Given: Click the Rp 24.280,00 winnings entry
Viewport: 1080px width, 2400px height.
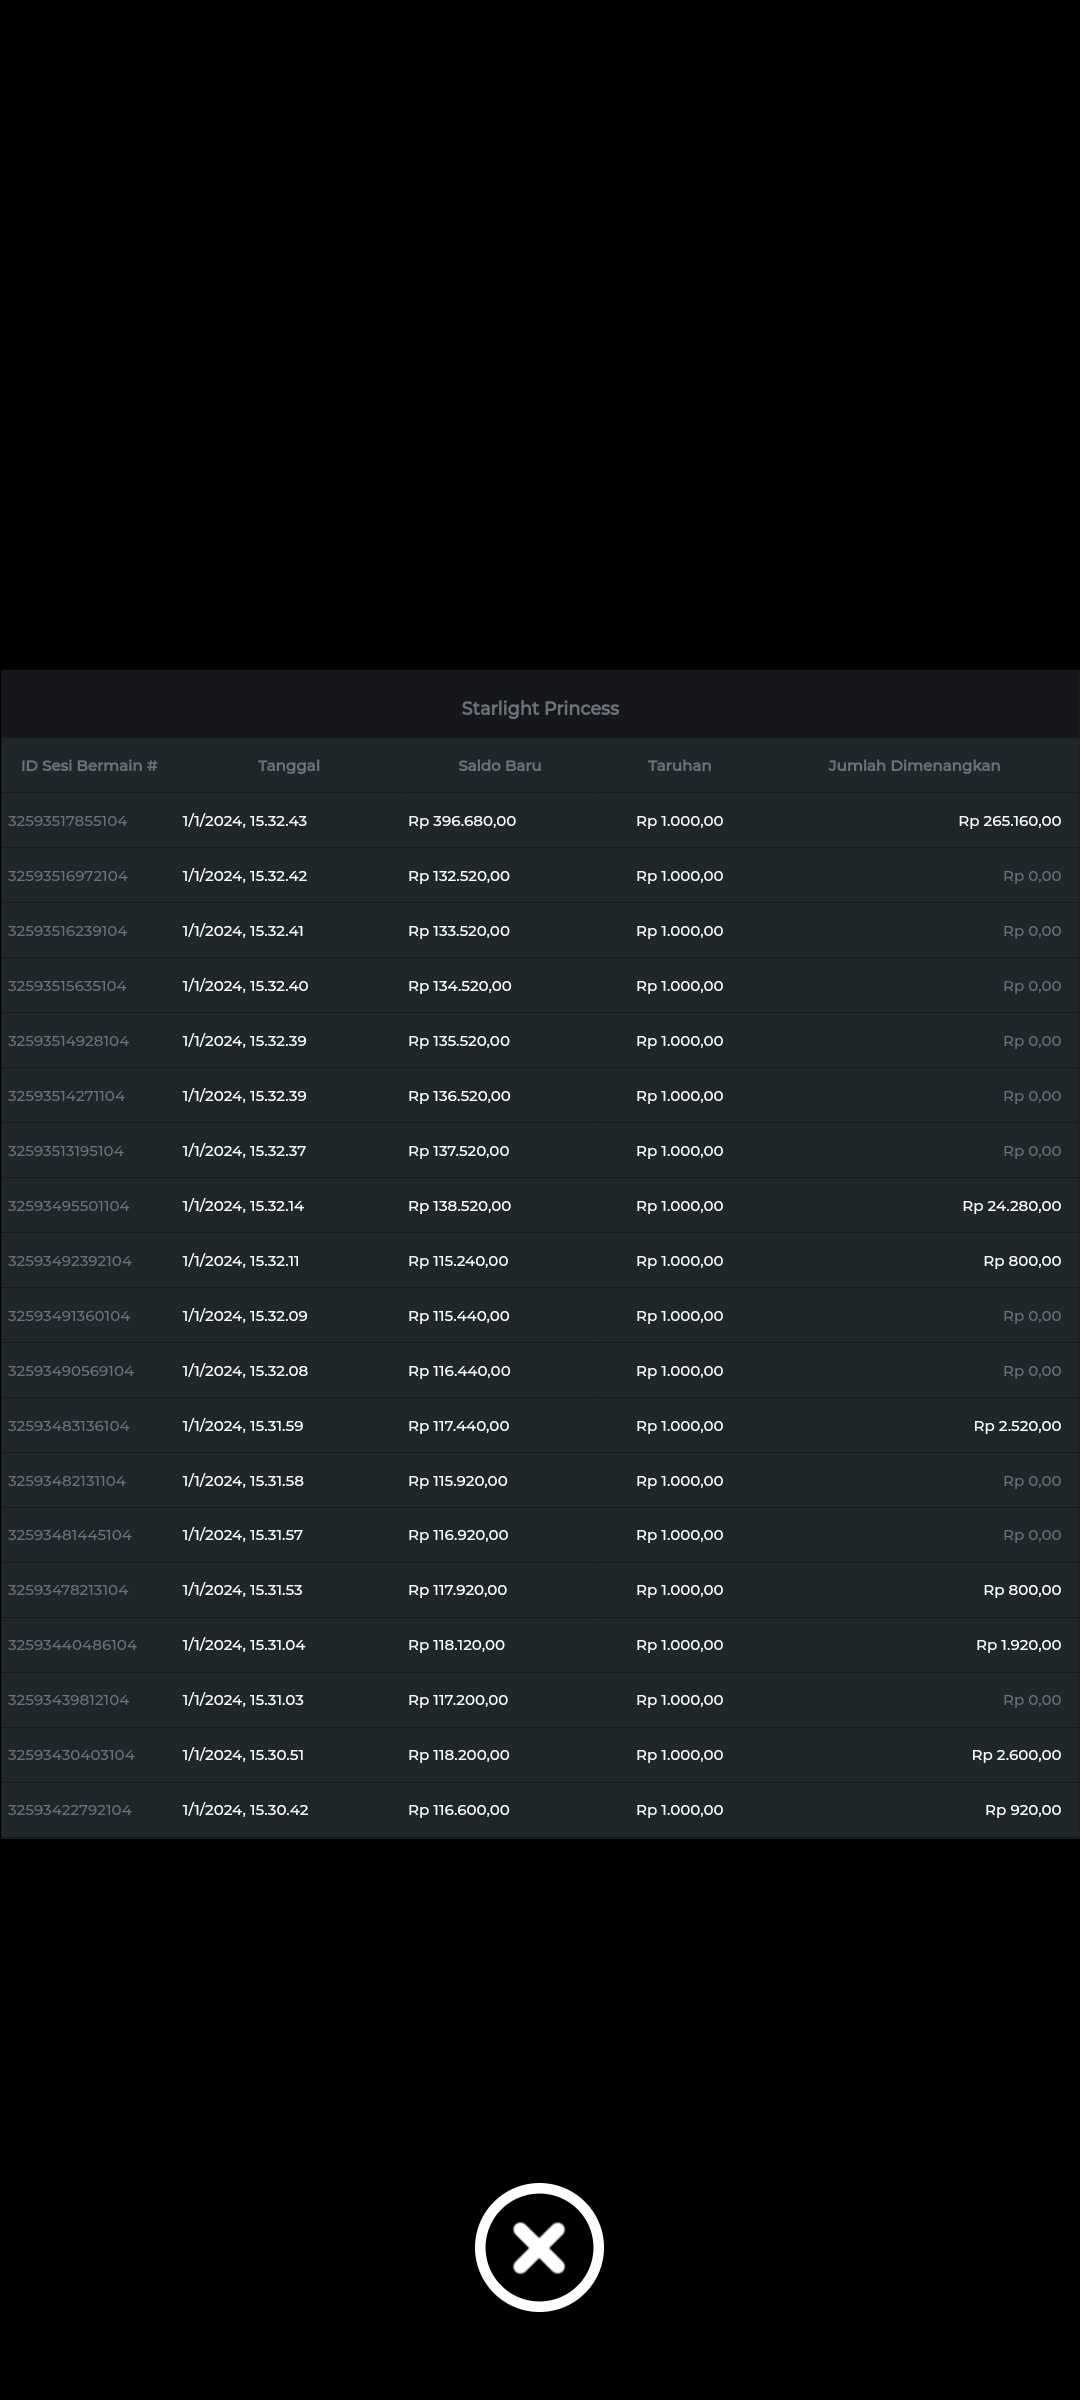Looking at the screenshot, I should [x=1011, y=1206].
